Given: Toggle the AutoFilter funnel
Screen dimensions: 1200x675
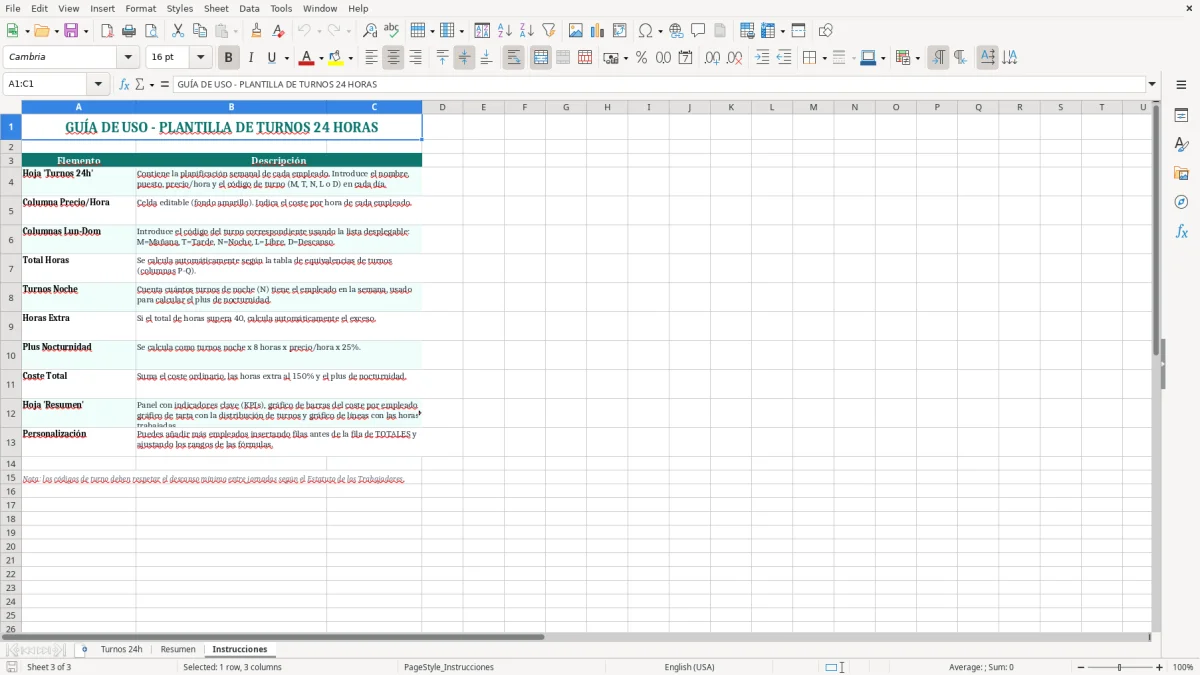Looking at the screenshot, I should pos(548,31).
